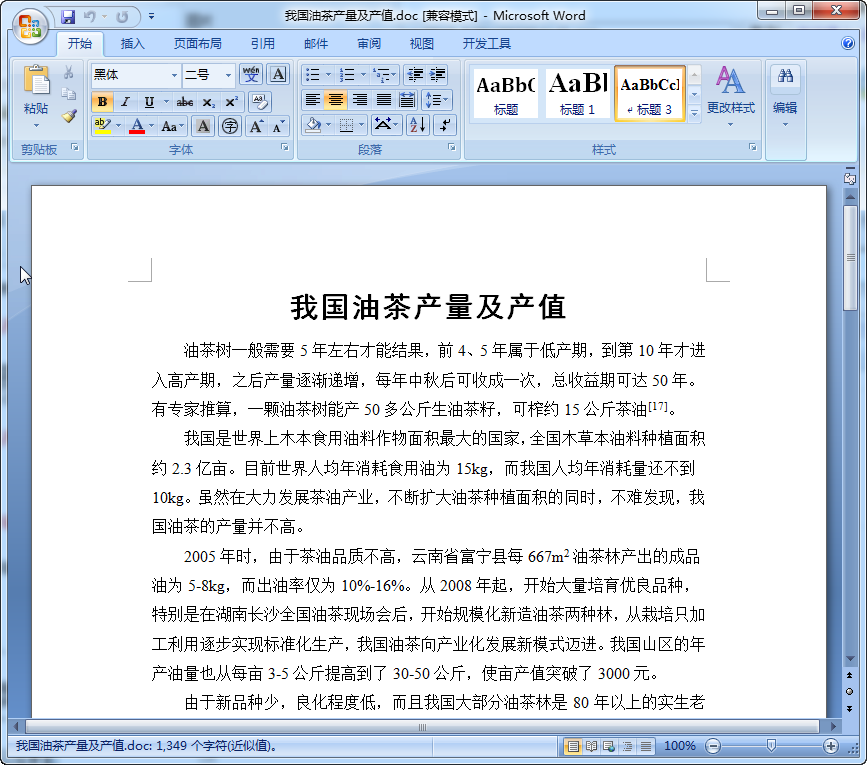Click the superscript icon
This screenshot has width=867, height=765.
(x=230, y=102)
